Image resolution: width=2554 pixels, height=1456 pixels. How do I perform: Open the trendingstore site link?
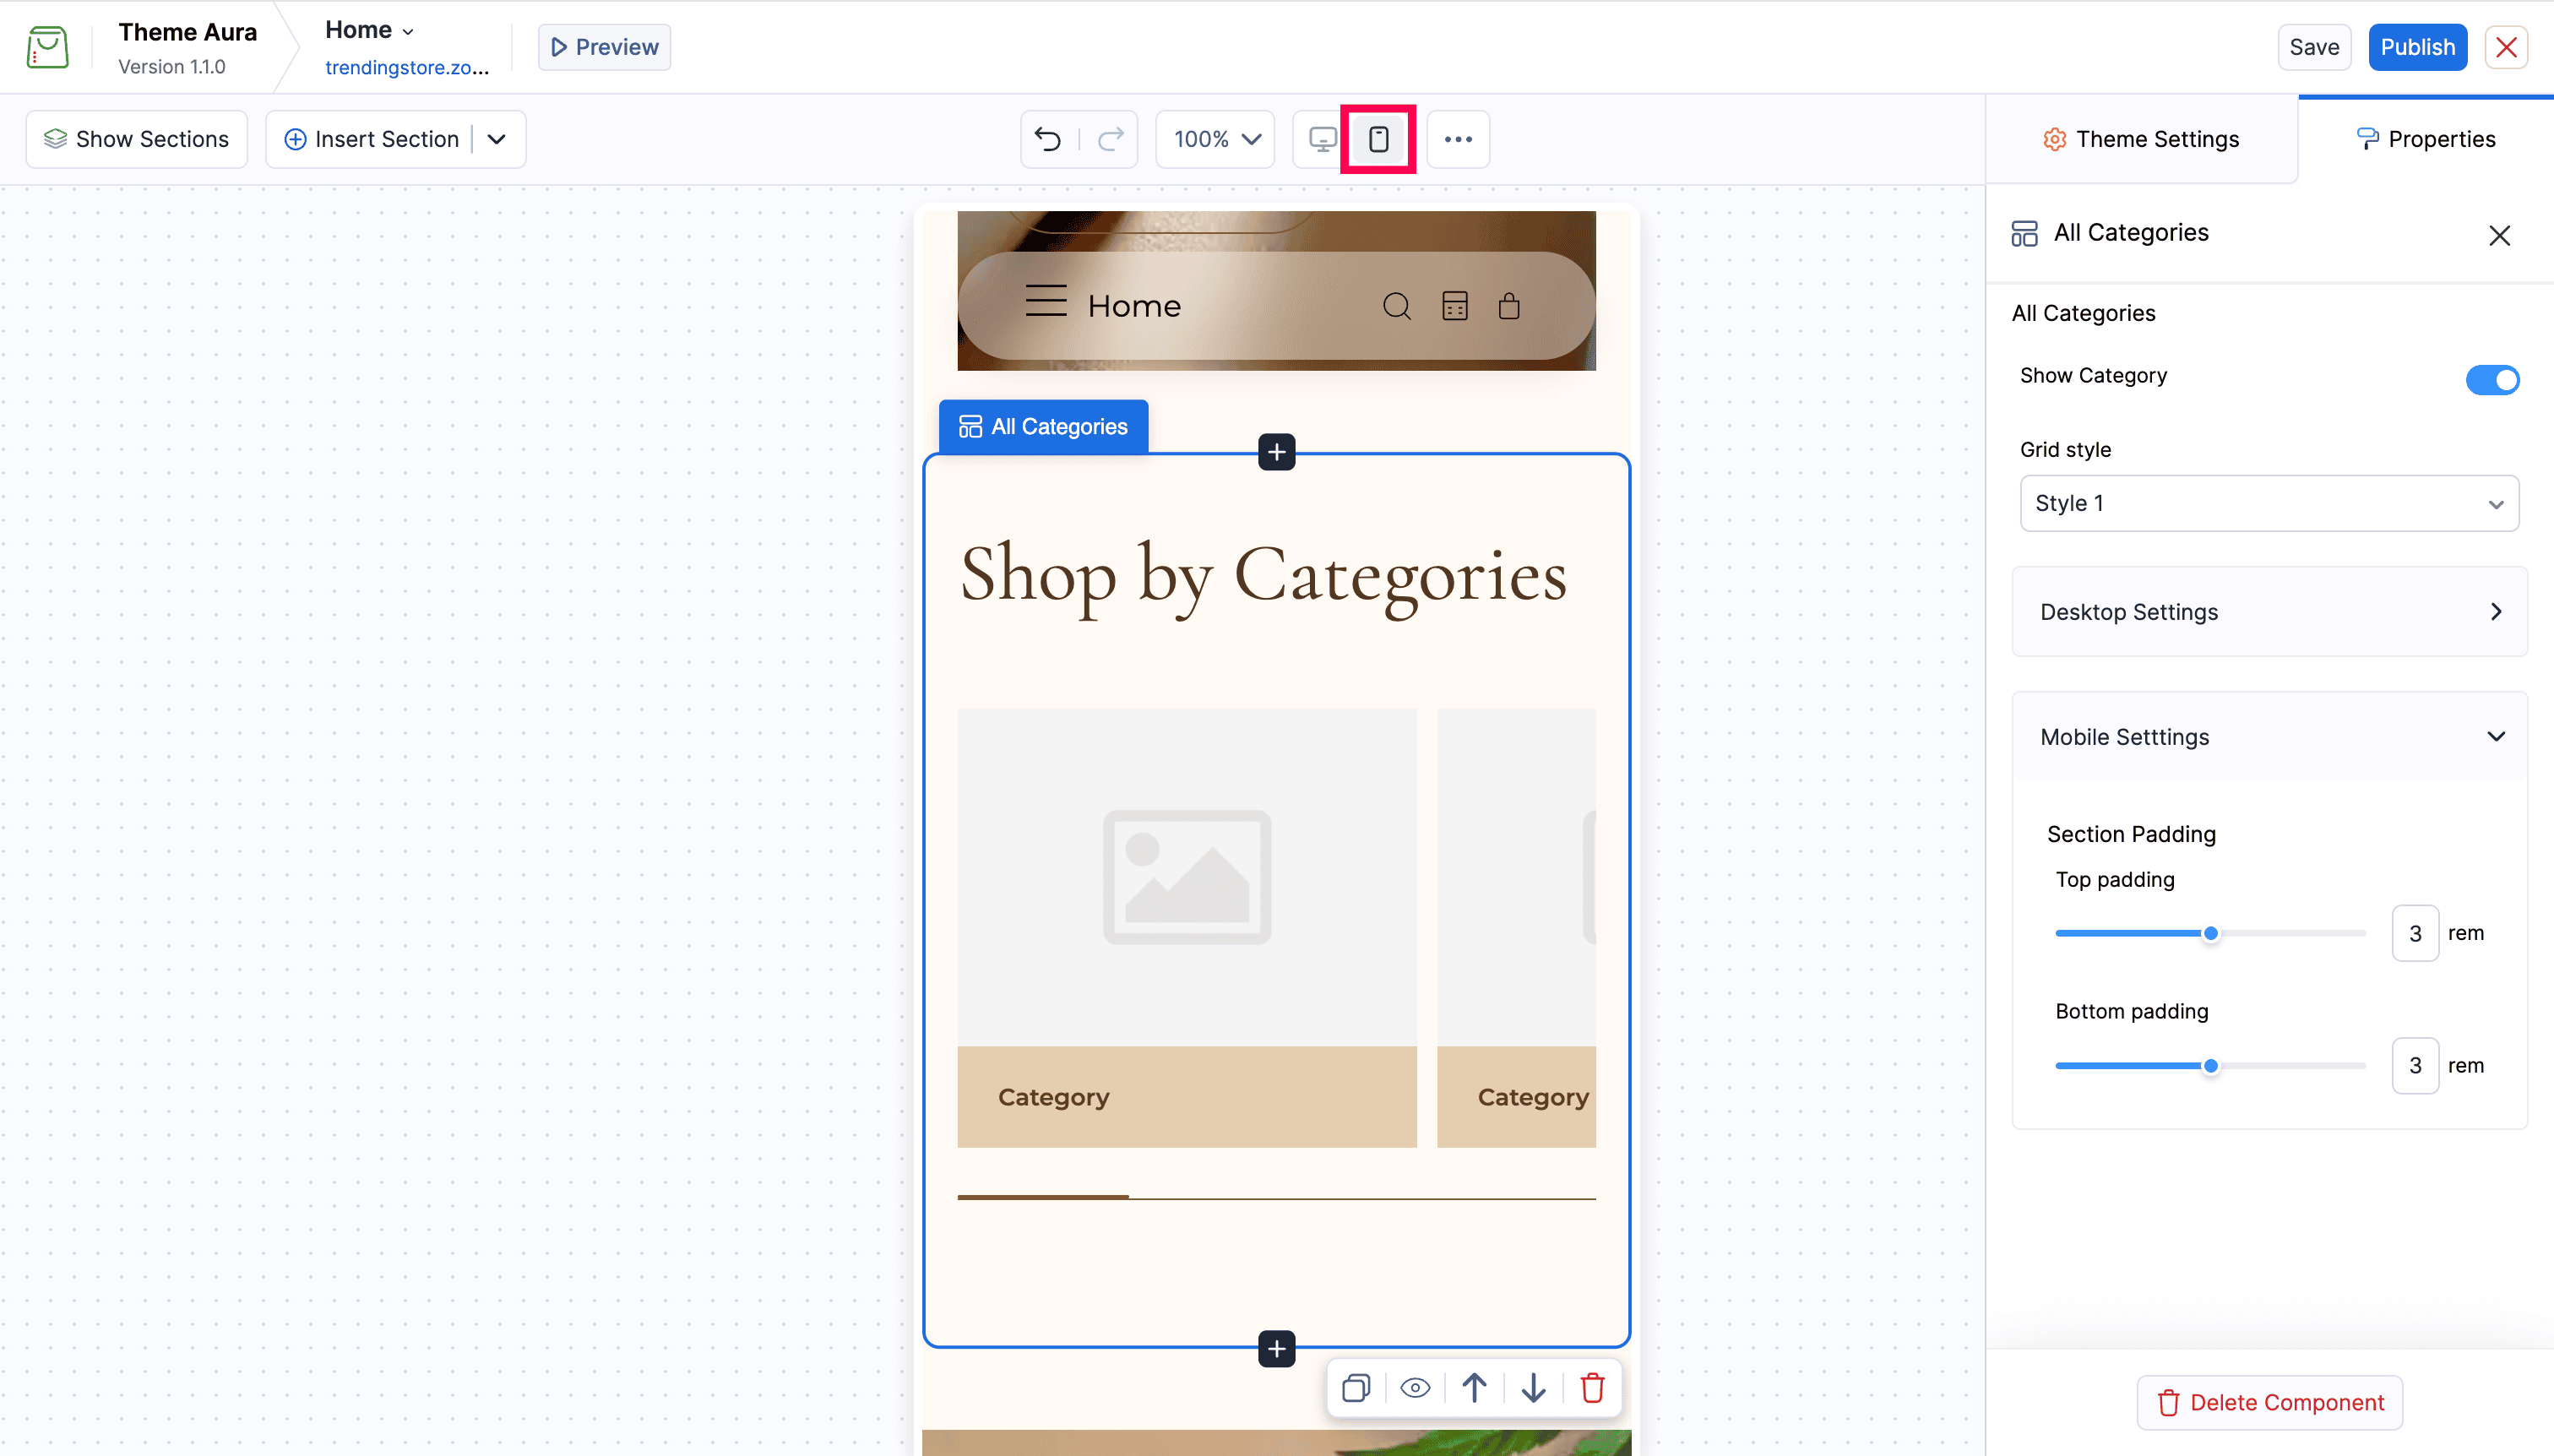pyautogui.click(x=407, y=68)
